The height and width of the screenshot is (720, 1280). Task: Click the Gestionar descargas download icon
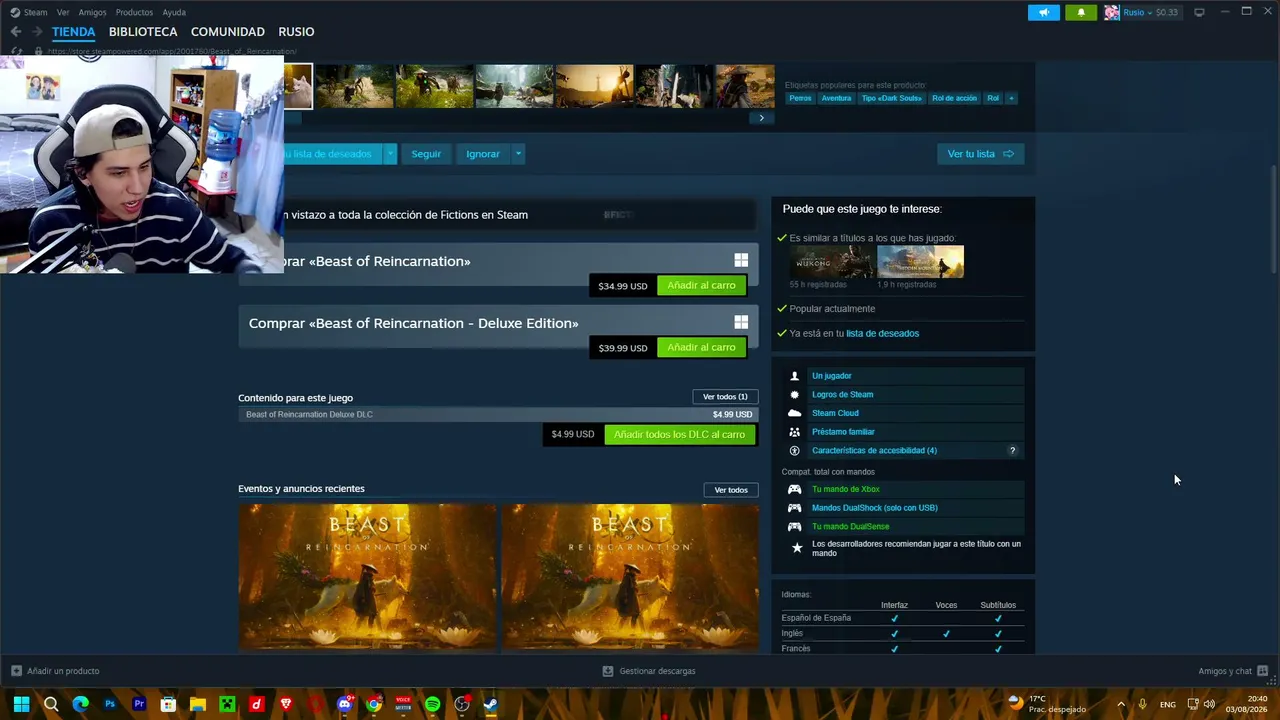[x=608, y=671]
